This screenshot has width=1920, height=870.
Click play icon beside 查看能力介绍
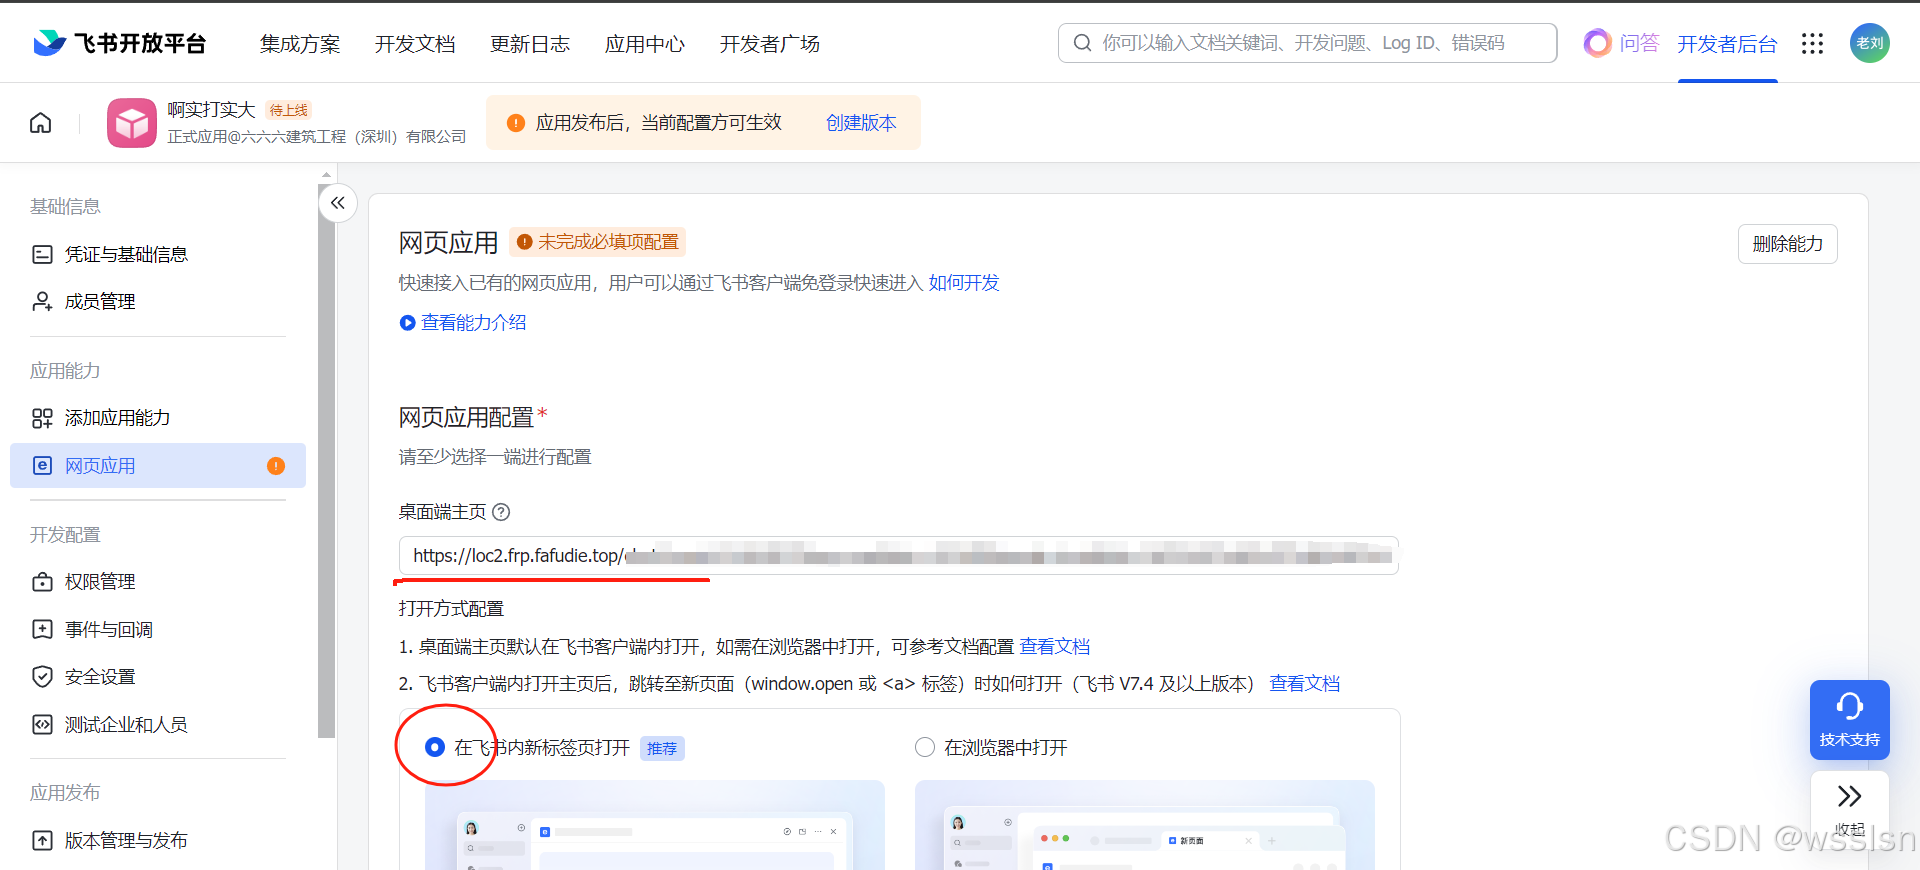point(407,323)
